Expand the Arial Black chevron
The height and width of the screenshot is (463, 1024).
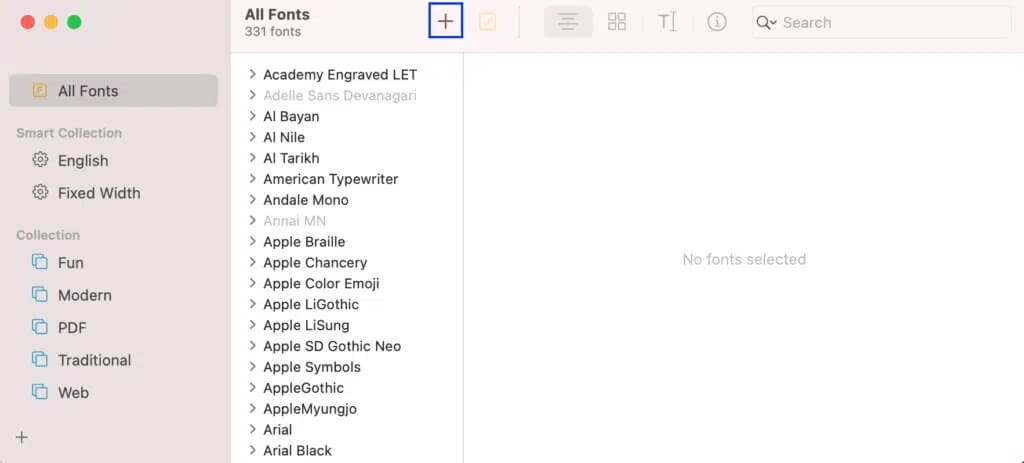(x=253, y=451)
